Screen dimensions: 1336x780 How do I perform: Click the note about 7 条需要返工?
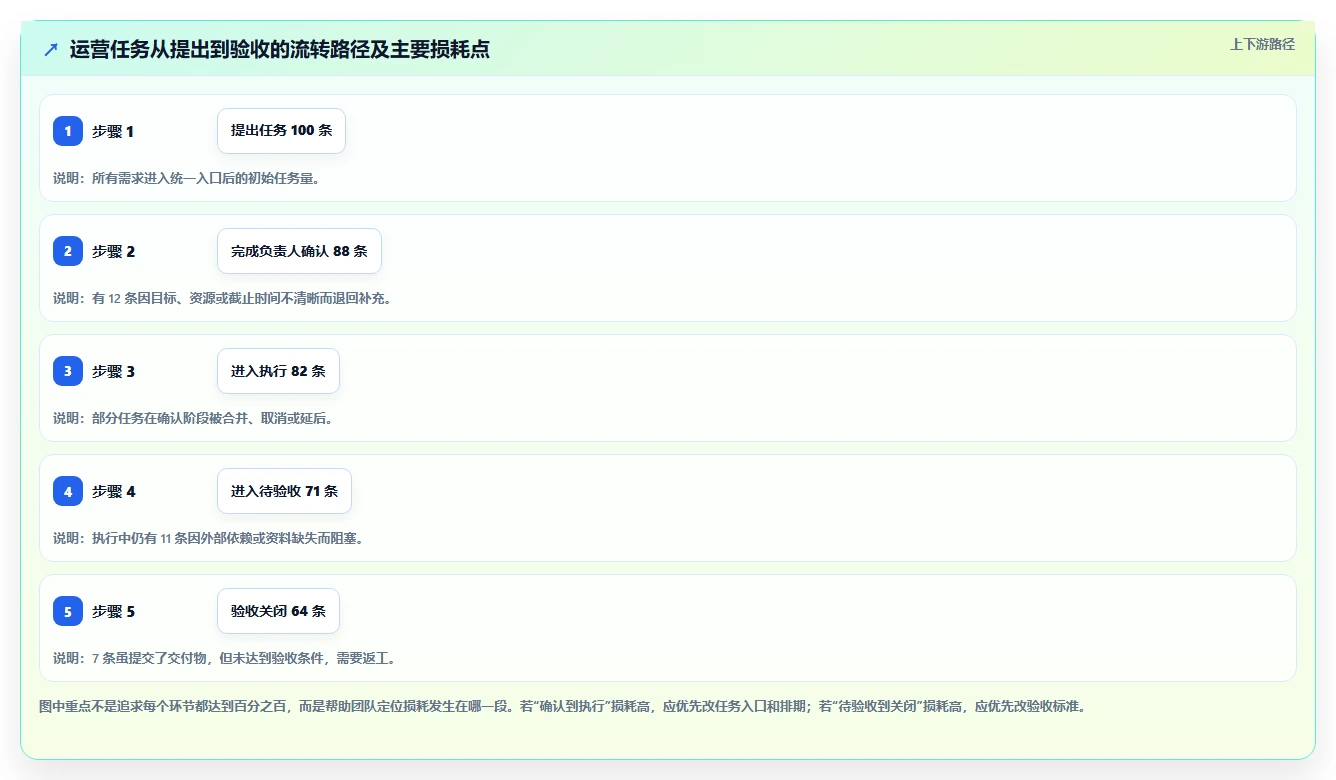click(x=225, y=658)
